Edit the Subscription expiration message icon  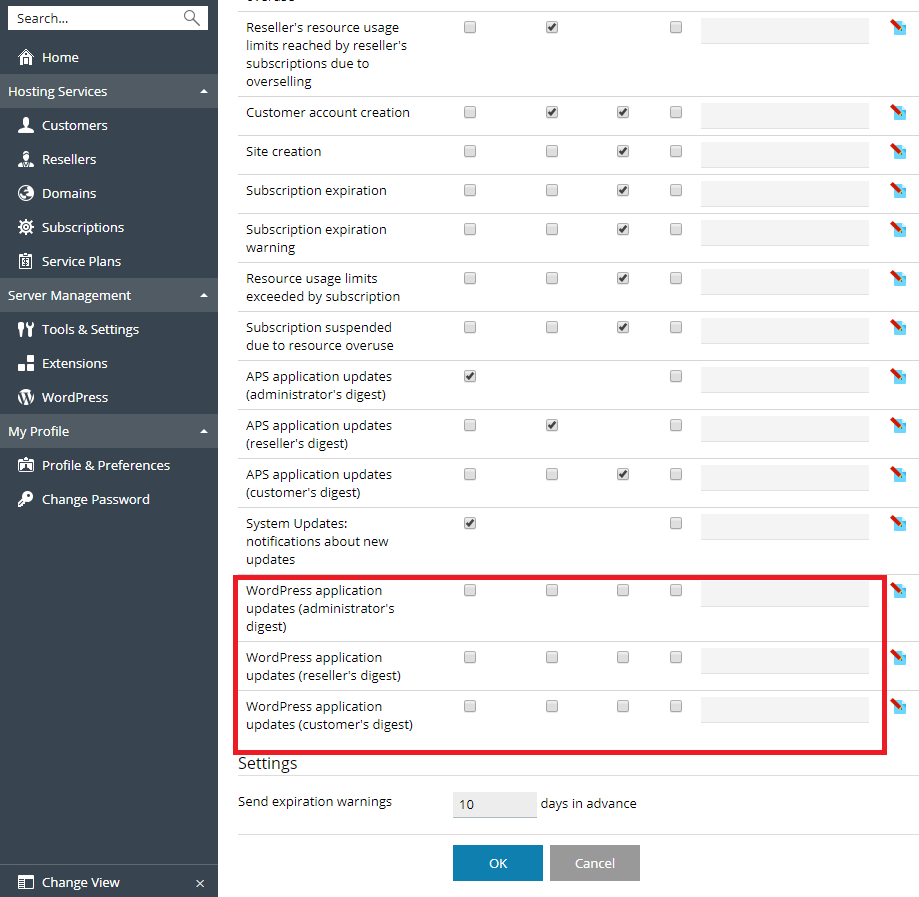[898, 190]
